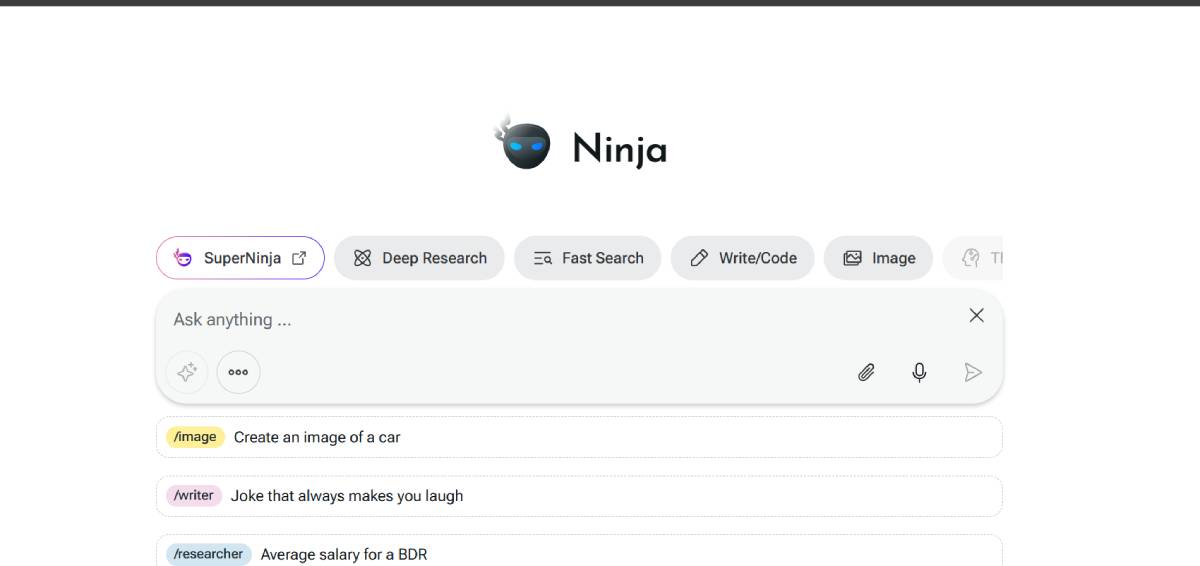Click the atom icon on Deep Research
Screen dimensions: 1200x566
click(362, 258)
